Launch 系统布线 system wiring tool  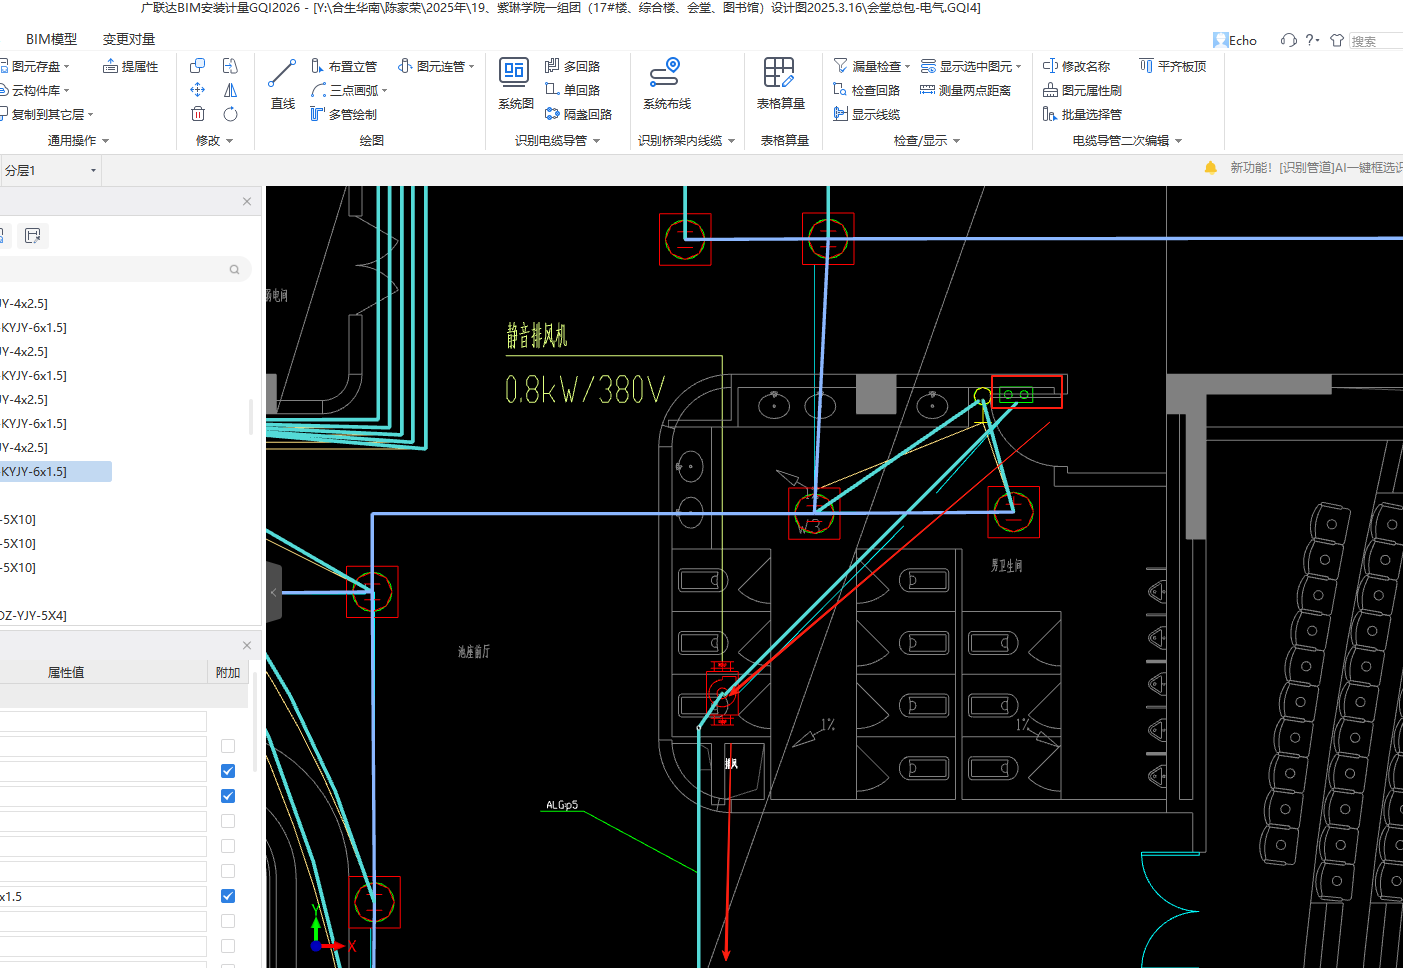[x=667, y=84]
